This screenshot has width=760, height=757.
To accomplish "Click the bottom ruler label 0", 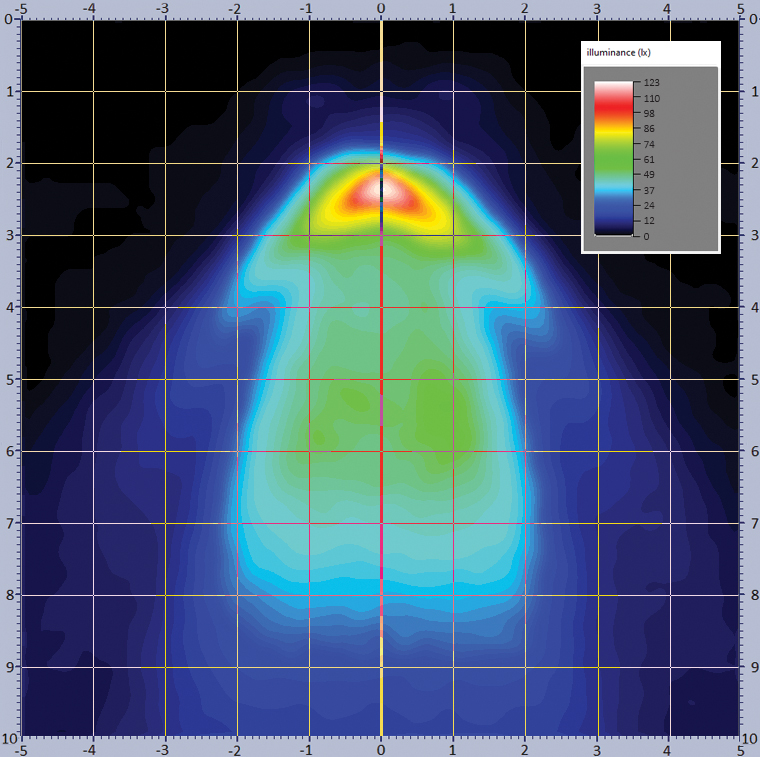I will [x=381, y=748].
